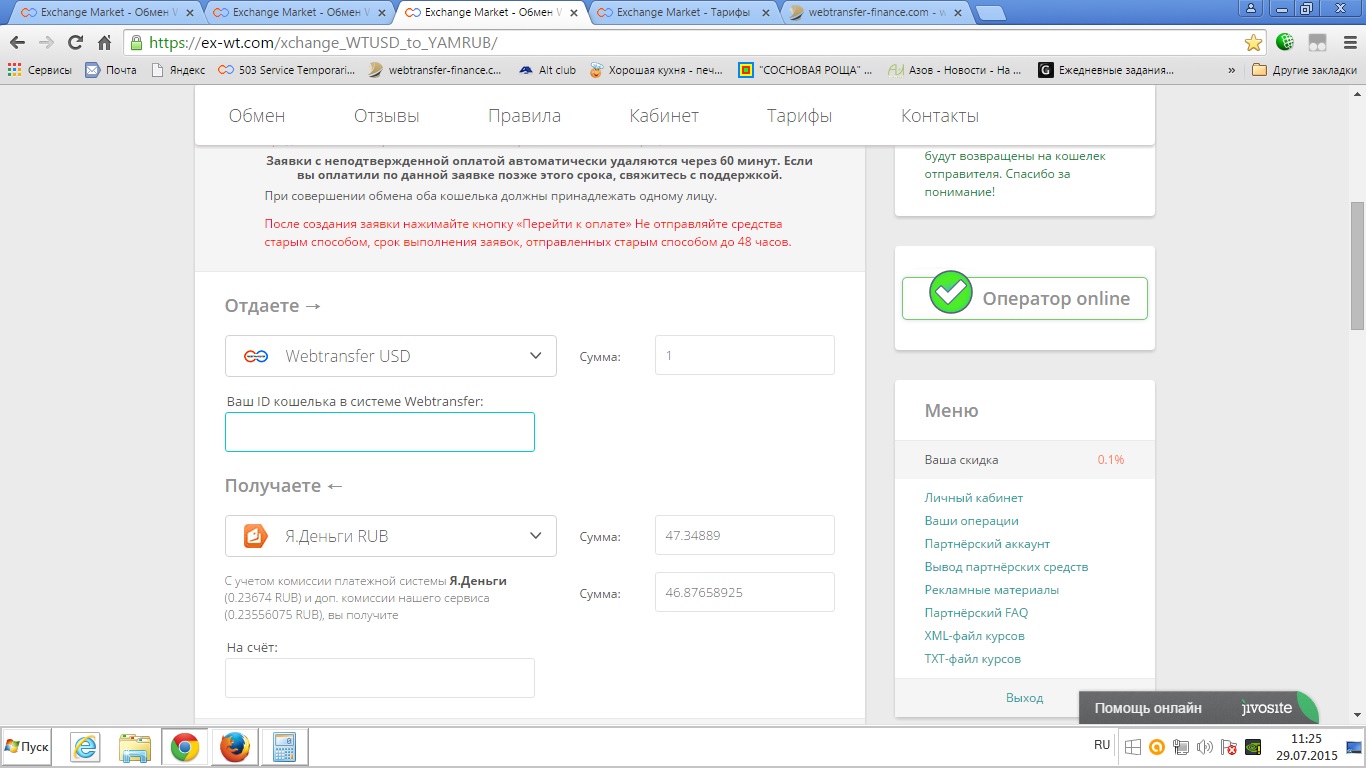Click the bookmark star in address bar
This screenshot has height=768, width=1366.
tap(1253, 43)
